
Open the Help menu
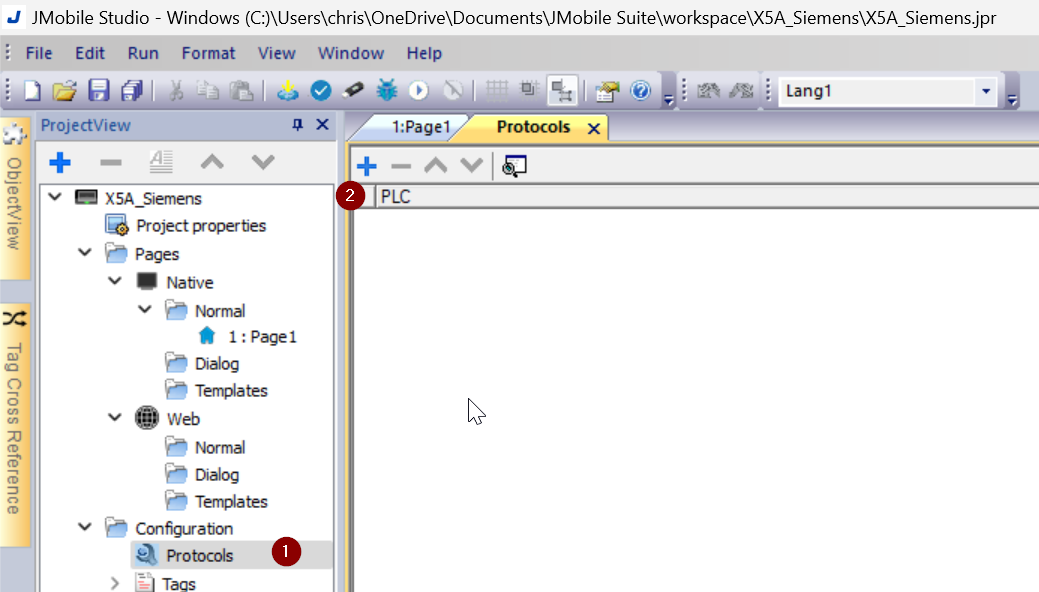(x=424, y=53)
